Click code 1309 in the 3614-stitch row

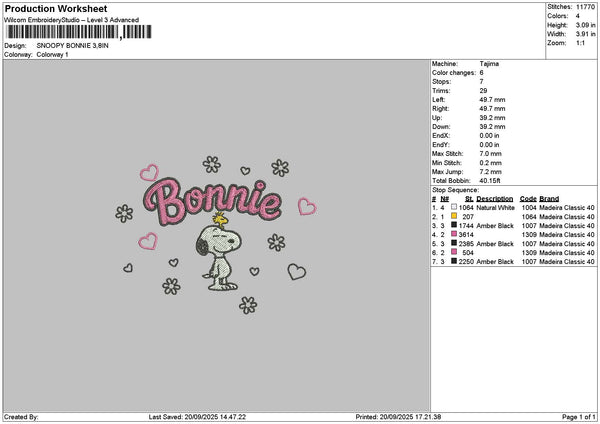pyautogui.click(x=529, y=235)
